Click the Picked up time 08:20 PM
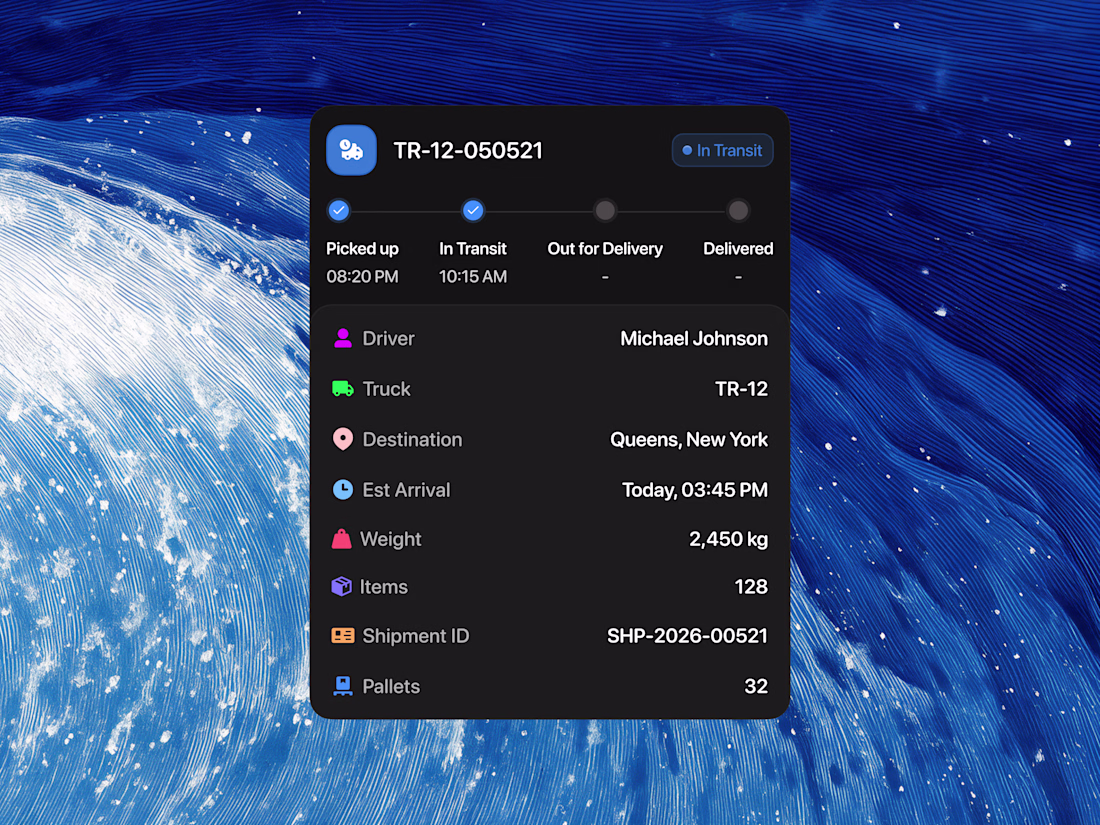1100x825 pixels. (x=362, y=276)
